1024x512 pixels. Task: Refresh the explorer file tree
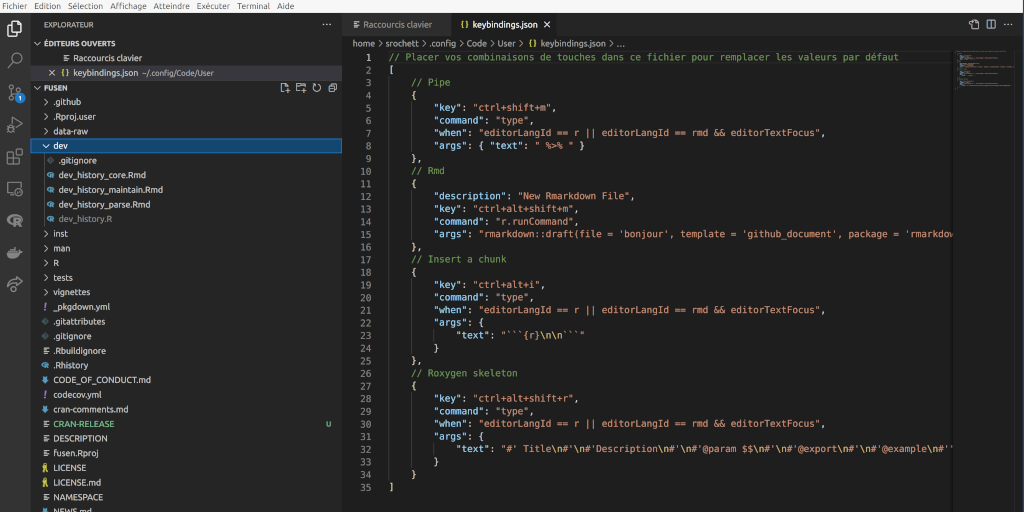317,88
